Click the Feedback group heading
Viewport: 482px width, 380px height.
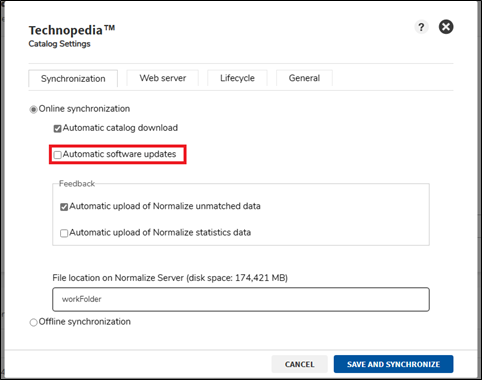click(x=77, y=184)
